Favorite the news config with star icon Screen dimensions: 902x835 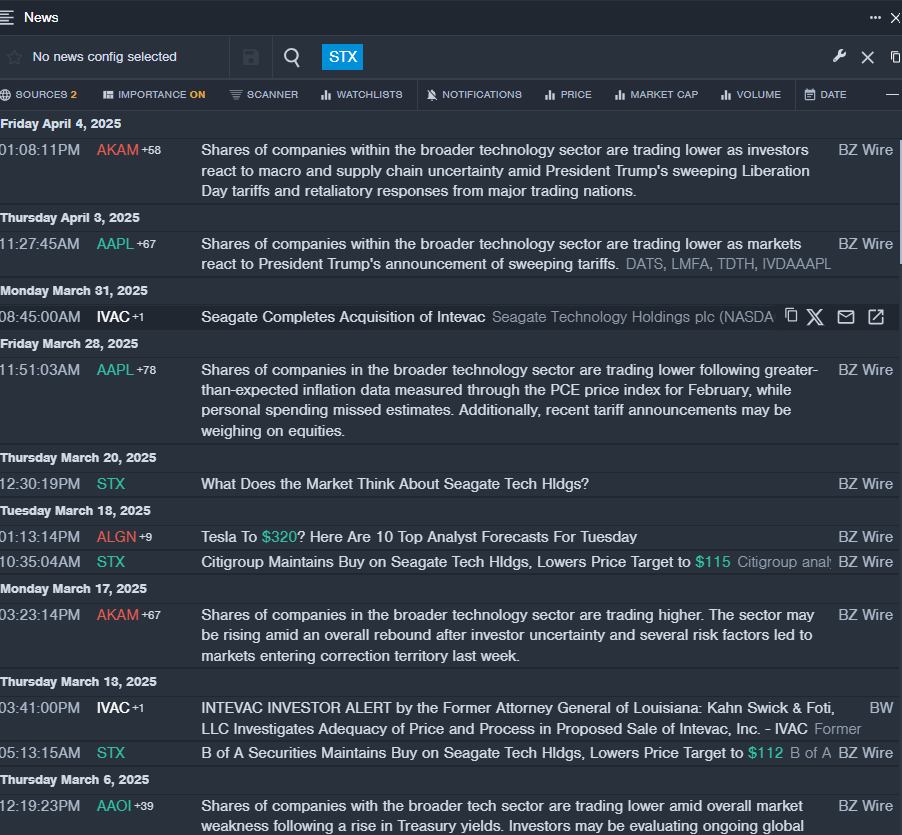click(14, 57)
